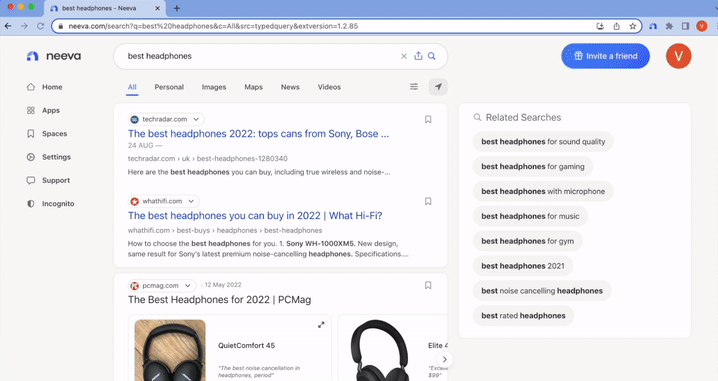This screenshot has width=718, height=381.
Task: Open the search filter settings icon
Action: [413, 87]
